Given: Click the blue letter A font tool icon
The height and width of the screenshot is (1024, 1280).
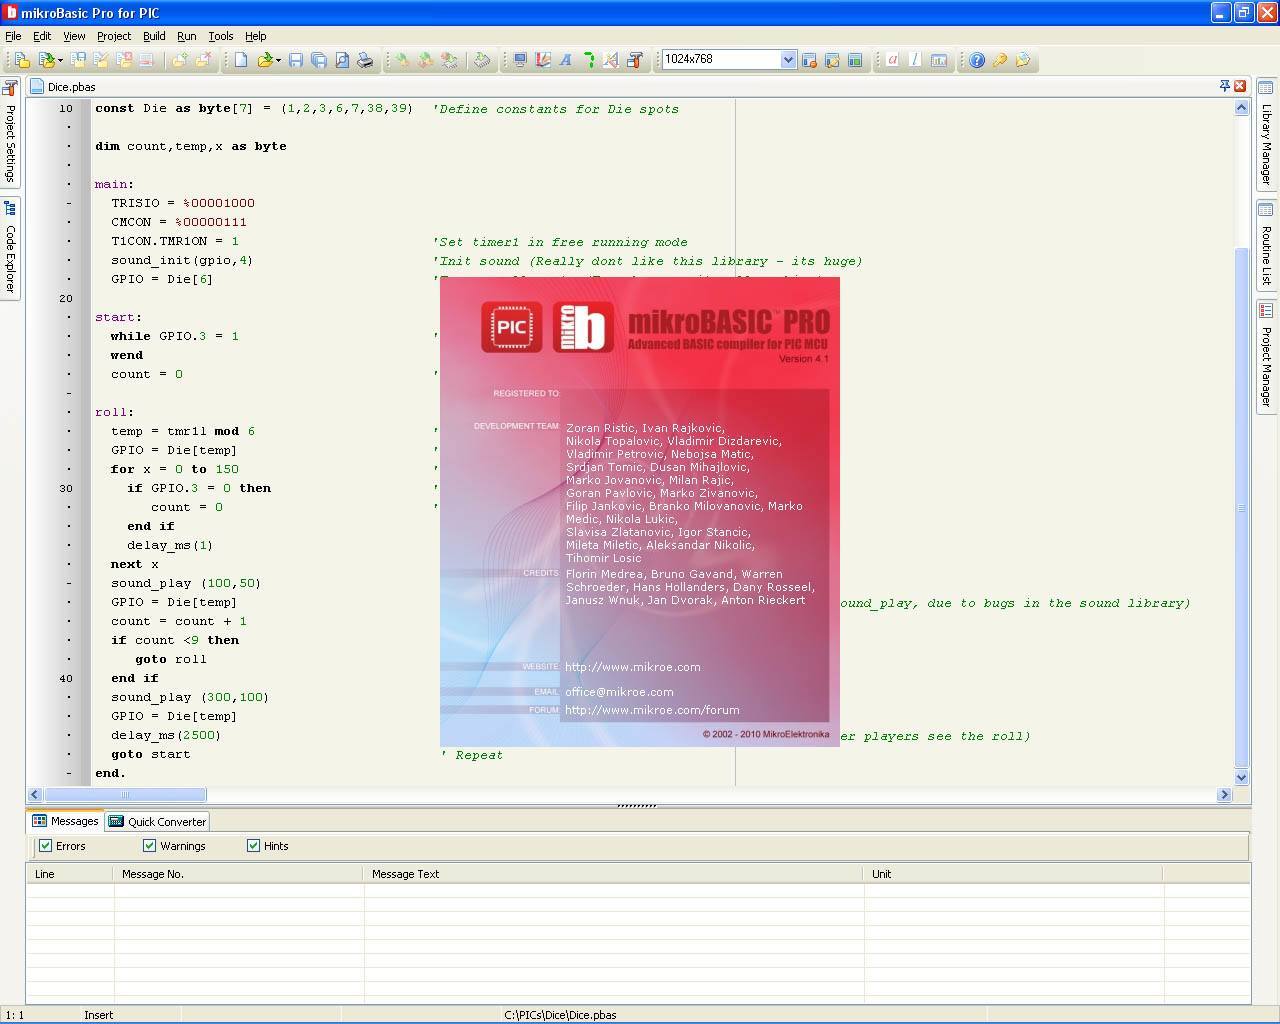Looking at the screenshot, I should (x=565, y=60).
